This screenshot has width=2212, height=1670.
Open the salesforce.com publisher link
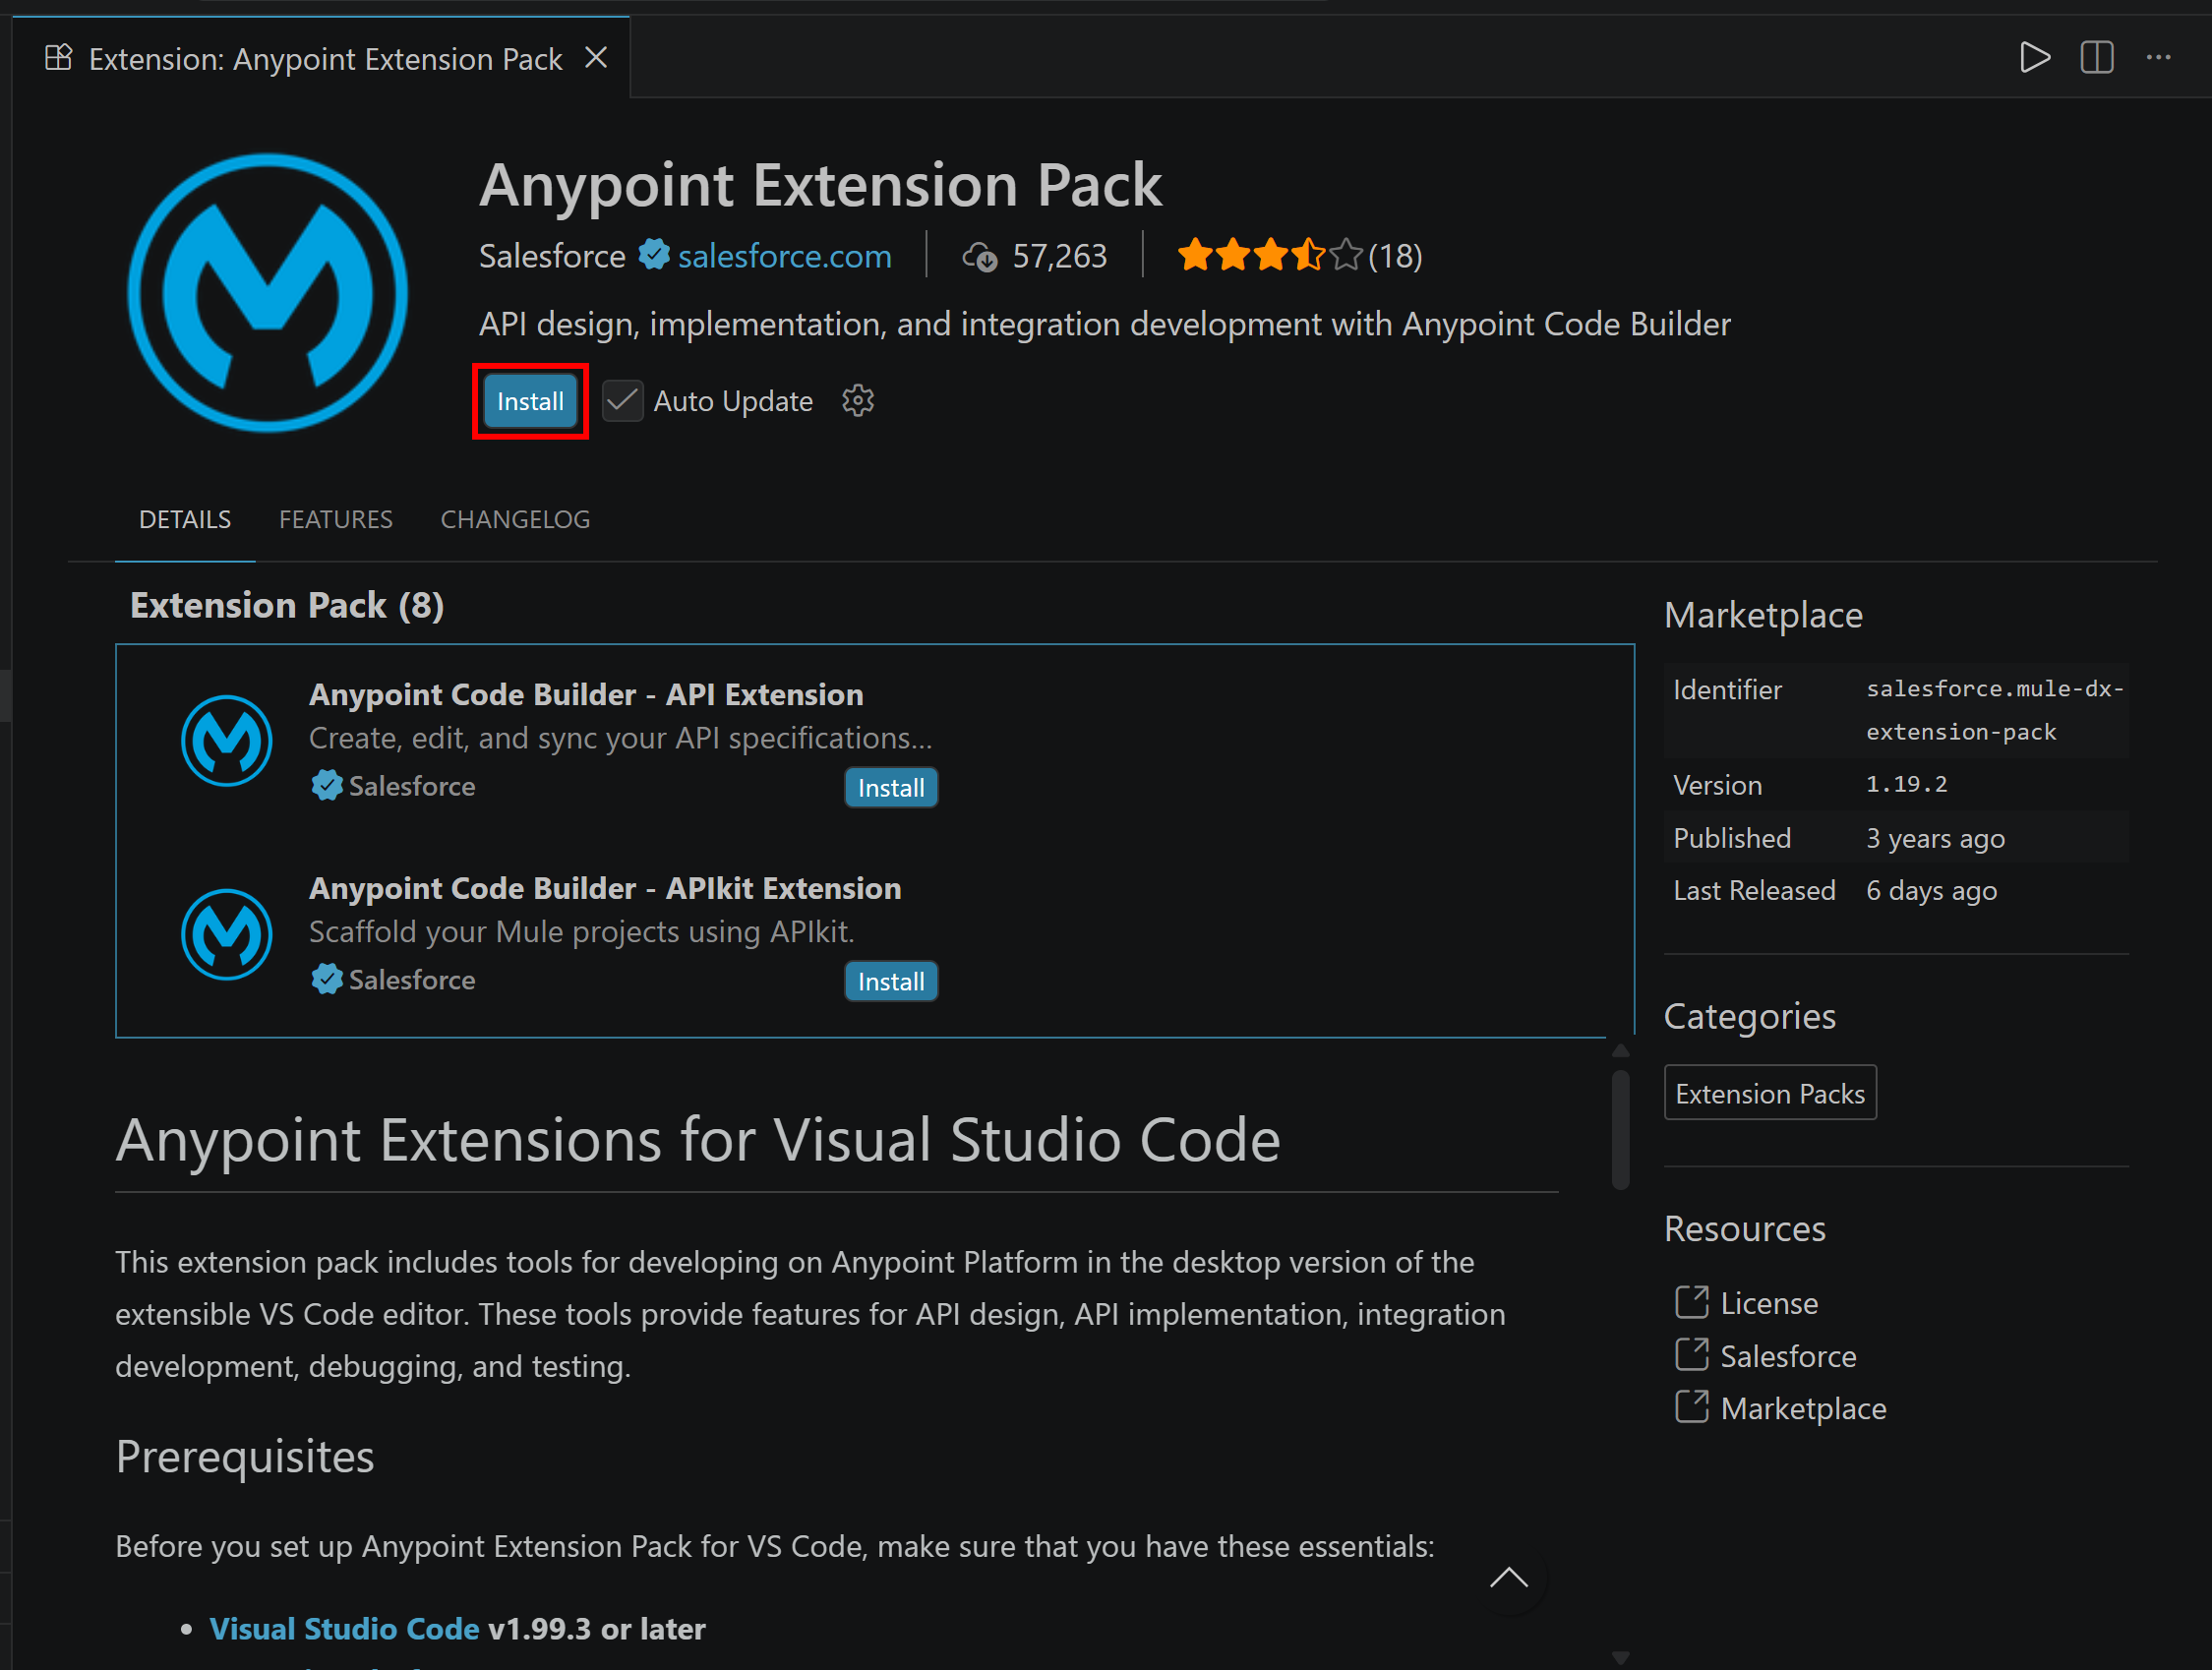click(x=784, y=256)
